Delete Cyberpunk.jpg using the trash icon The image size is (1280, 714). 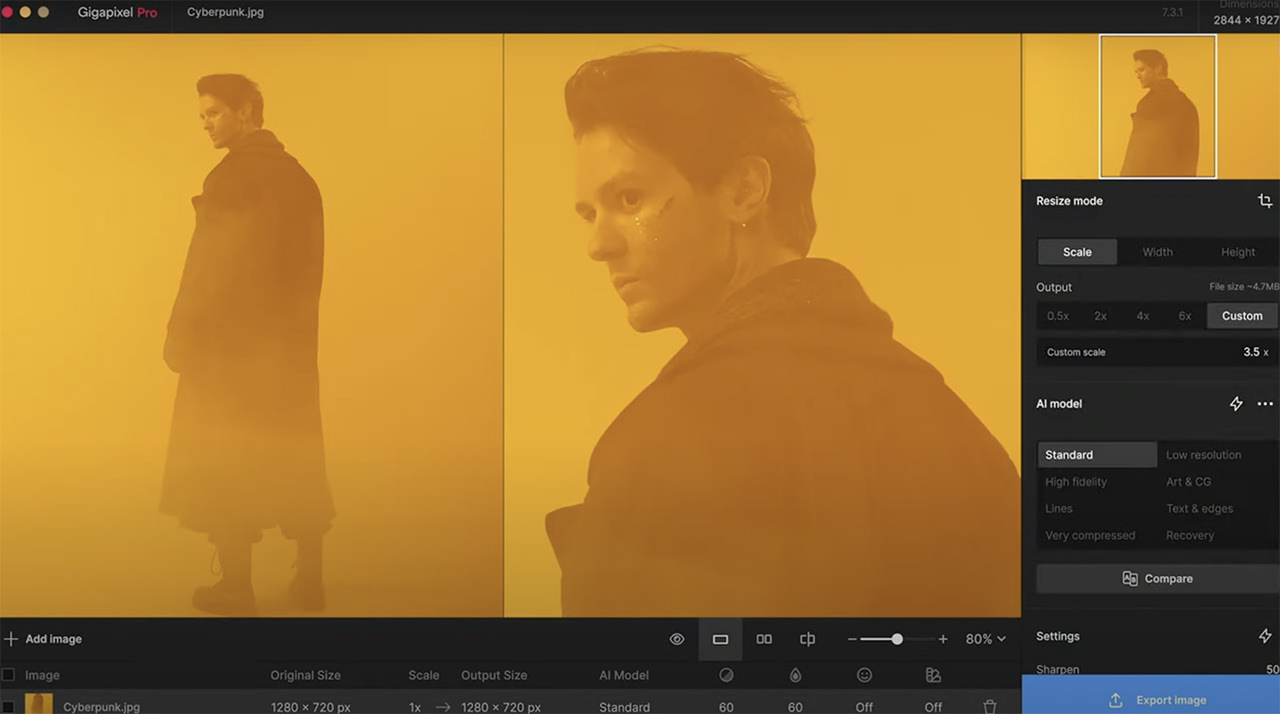pyautogui.click(x=990, y=707)
